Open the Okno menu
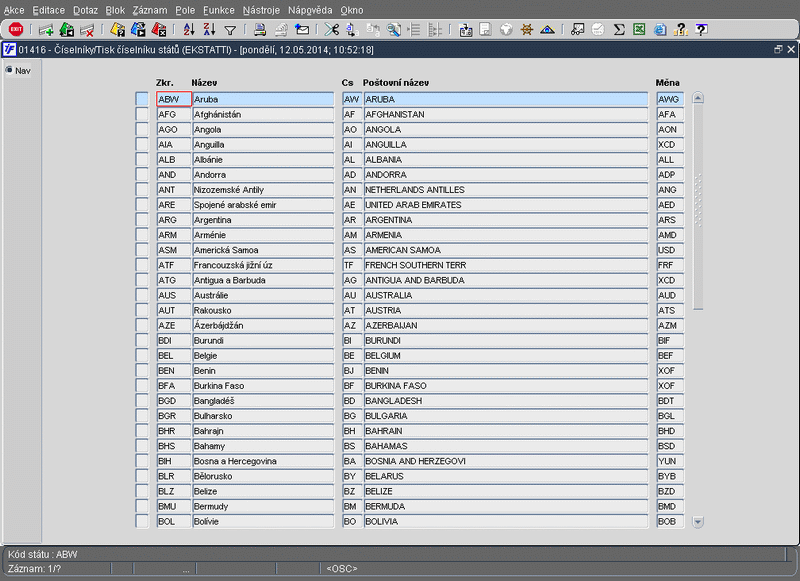800x581 pixels. (x=352, y=10)
